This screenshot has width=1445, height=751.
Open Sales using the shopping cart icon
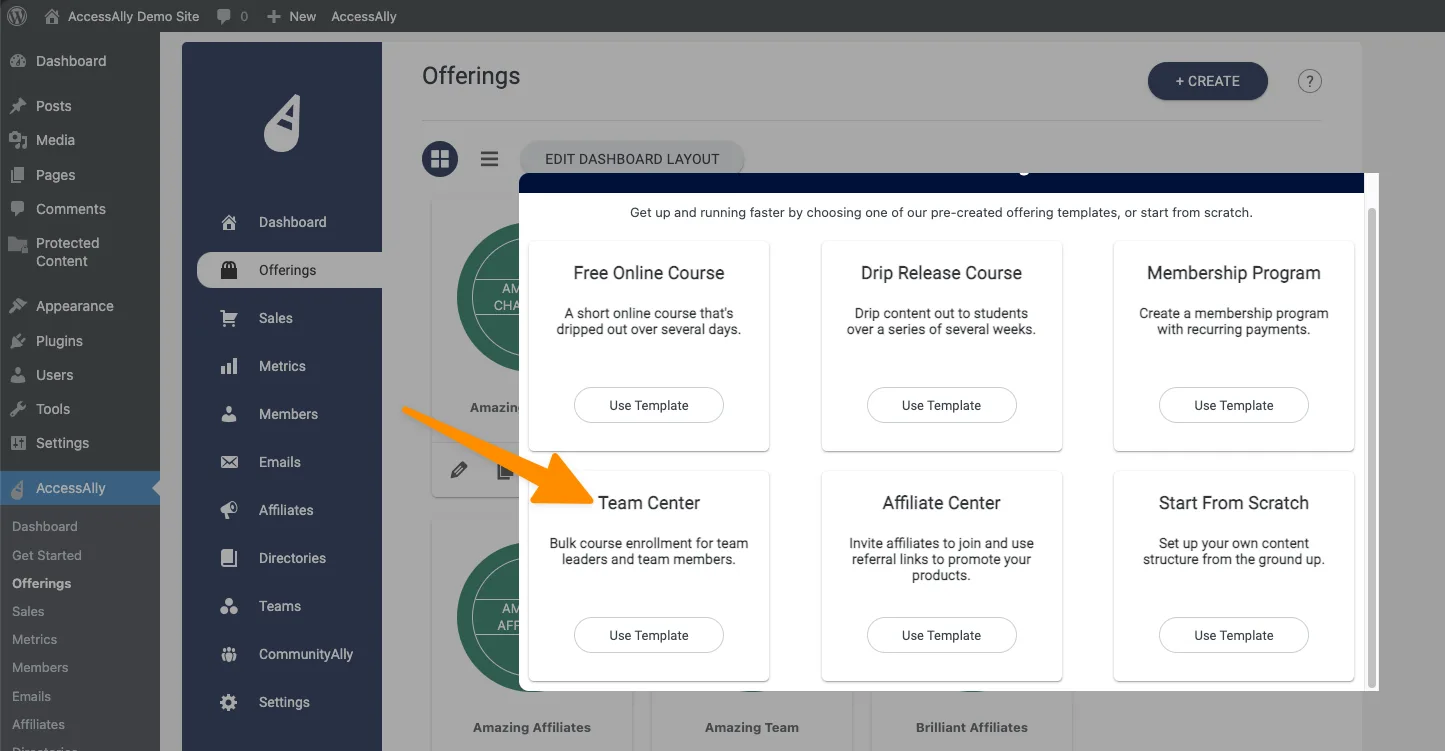[230, 318]
